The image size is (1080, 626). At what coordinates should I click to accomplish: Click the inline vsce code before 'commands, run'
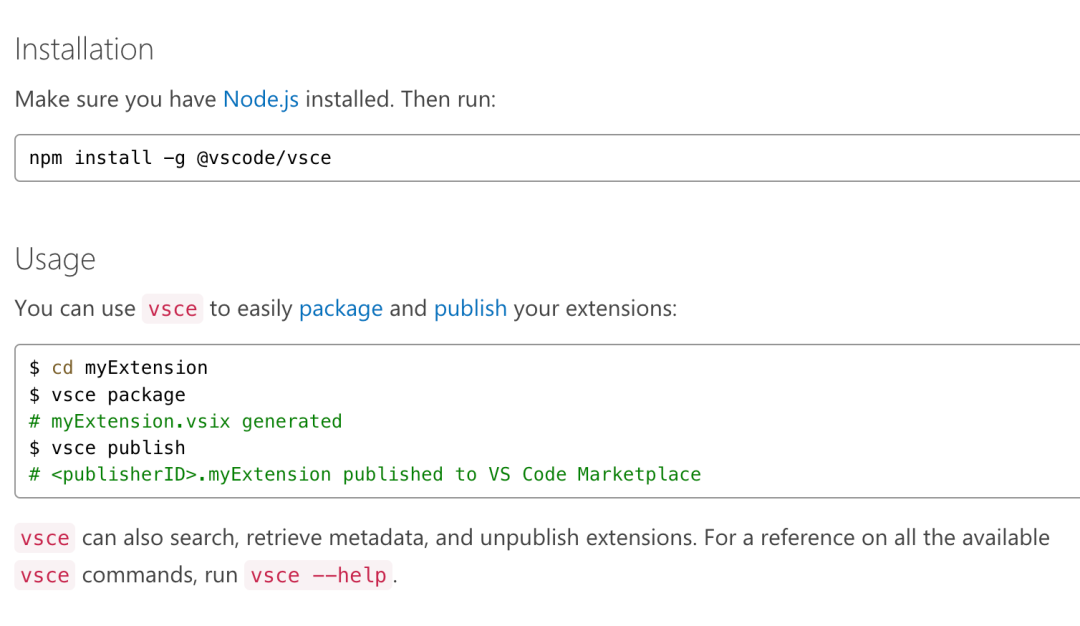pyautogui.click(x=45, y=575)
